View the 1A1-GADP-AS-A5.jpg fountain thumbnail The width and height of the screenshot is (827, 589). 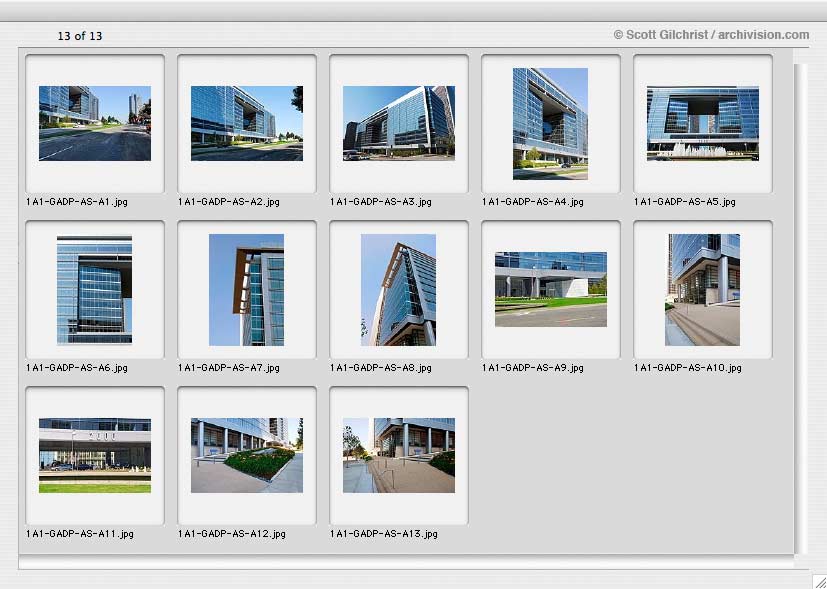click(703, 123)
